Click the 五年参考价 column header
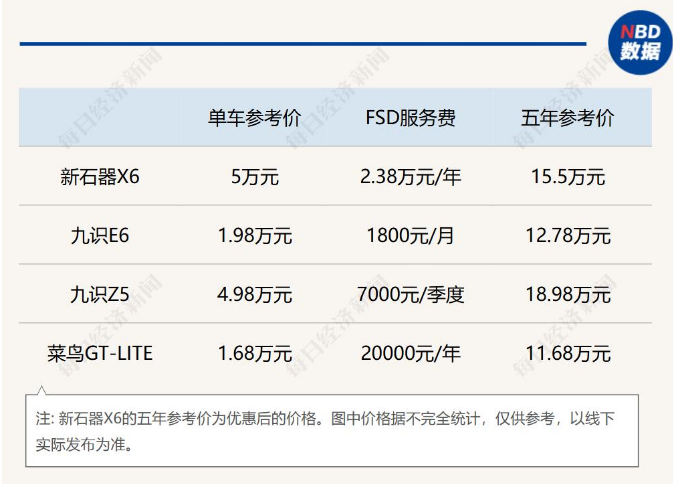The image size is (673, 484). [x=568, y=118]
